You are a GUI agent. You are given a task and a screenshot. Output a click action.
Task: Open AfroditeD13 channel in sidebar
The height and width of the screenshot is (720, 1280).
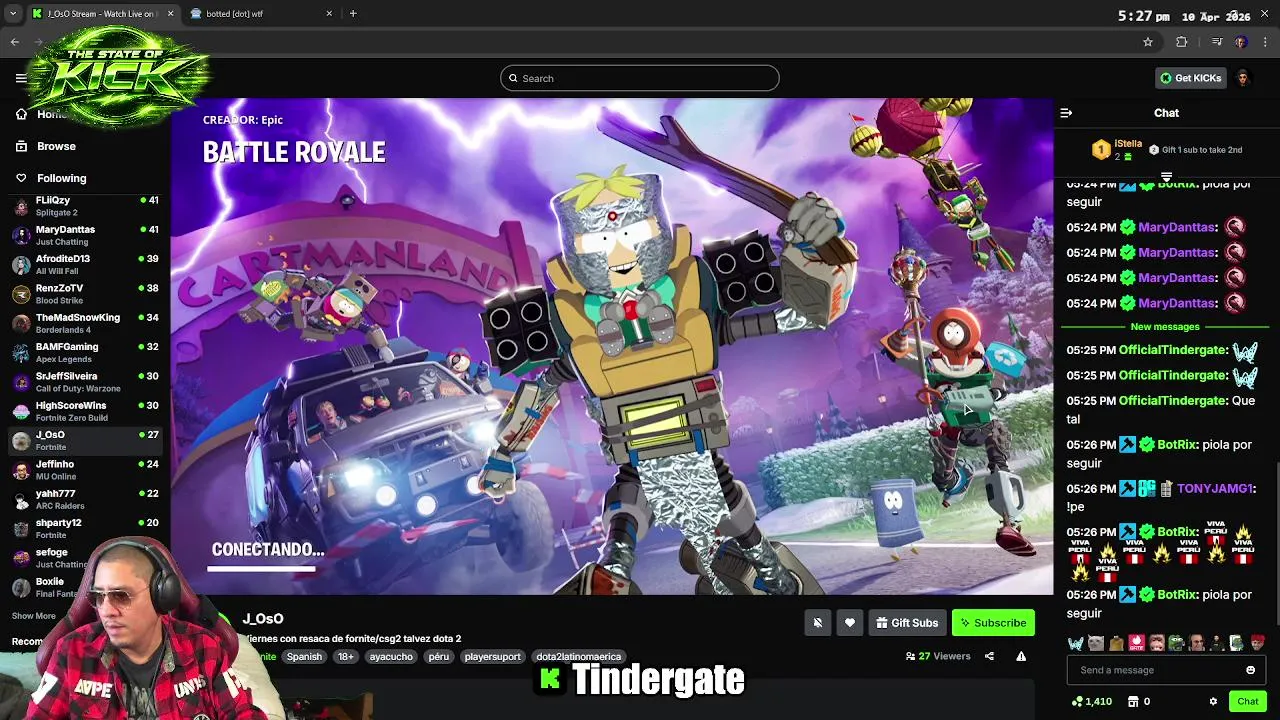click(x=85, y=265)
